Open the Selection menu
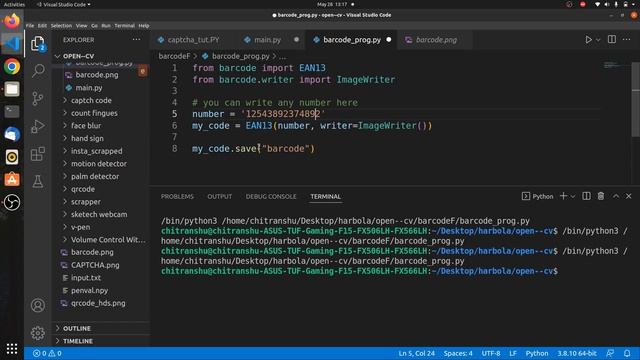The width and height of the screenshot is (640, 360). tap(61, 25)
